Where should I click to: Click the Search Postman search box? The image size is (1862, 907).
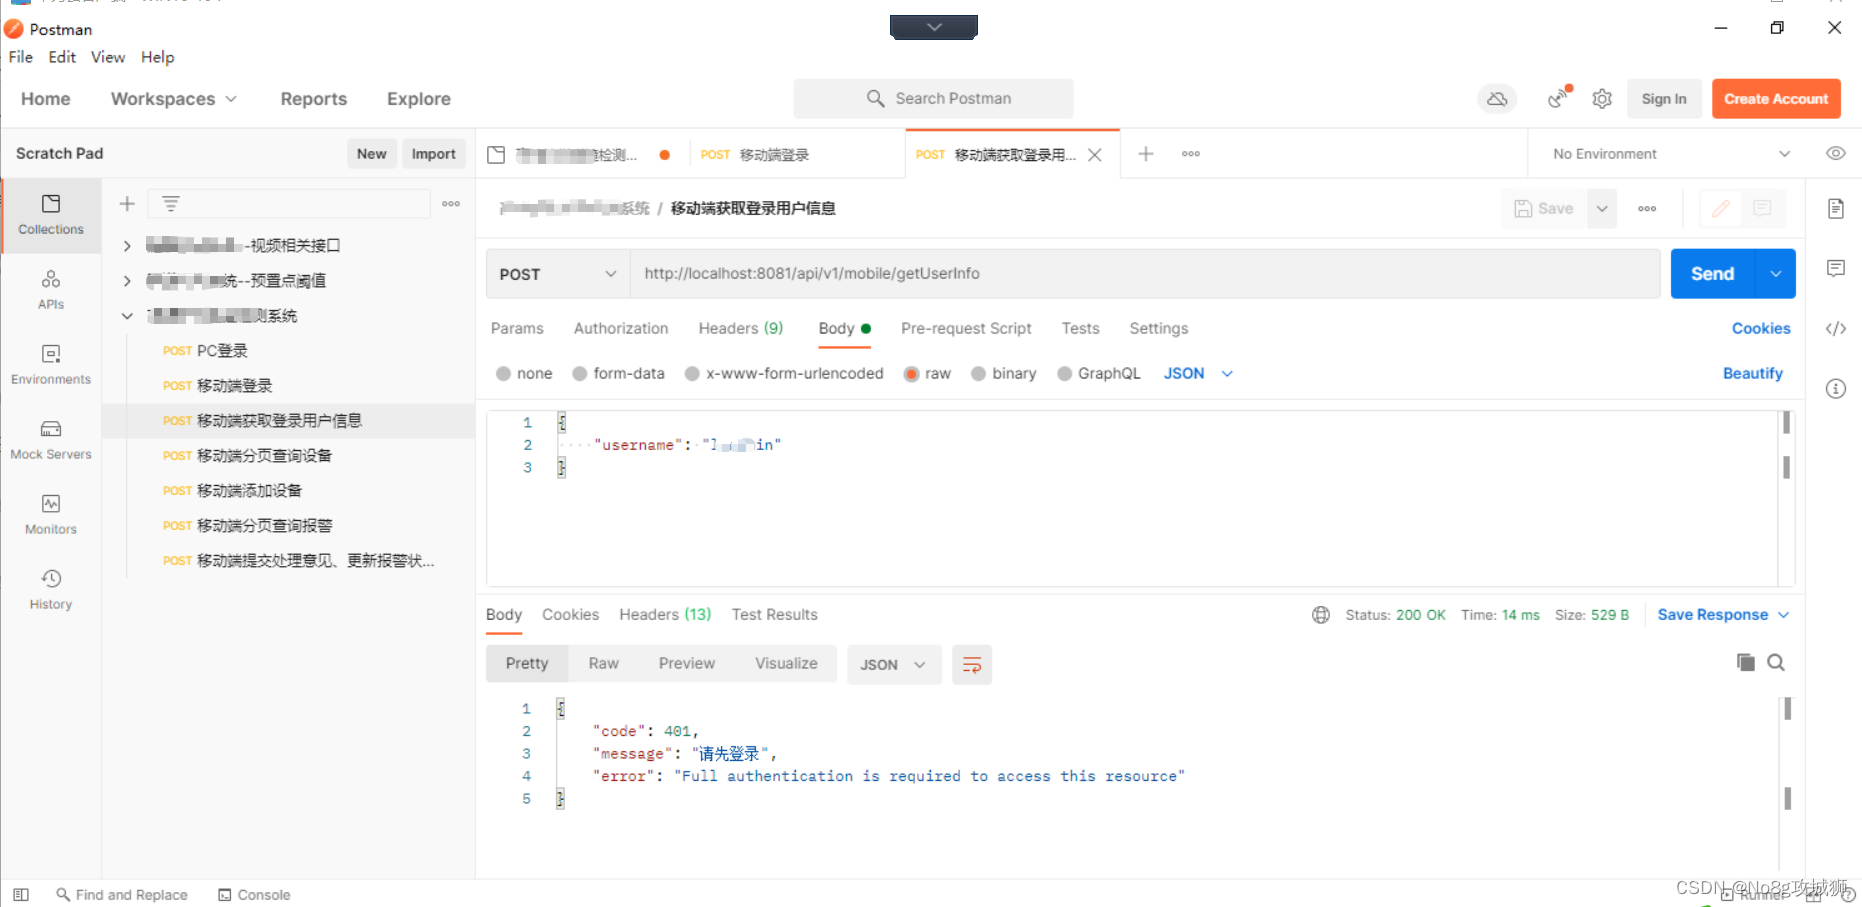pyautogui.click(x=933, y=99)
